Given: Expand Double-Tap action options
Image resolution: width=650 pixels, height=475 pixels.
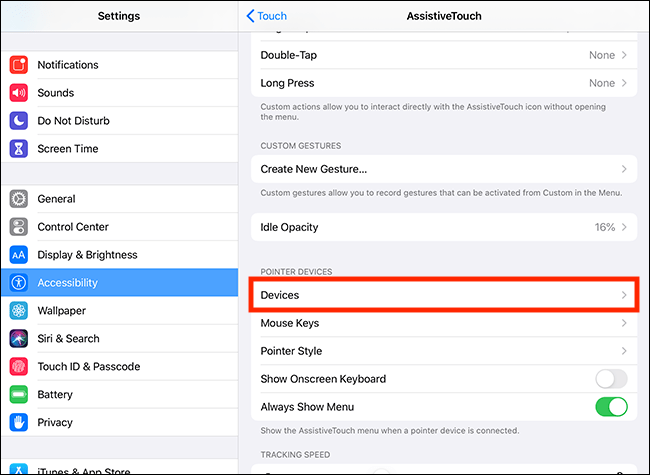Looking at the screenshot, I should [x=444, y=55].
